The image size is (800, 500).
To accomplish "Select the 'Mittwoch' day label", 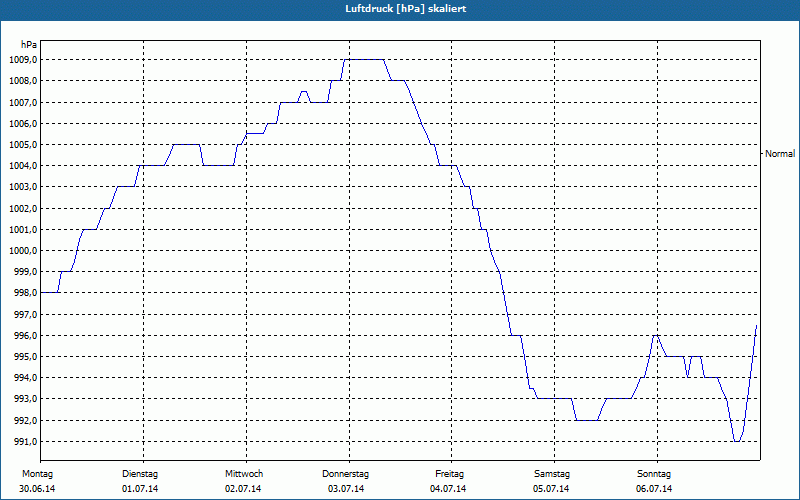I will coord(244,474).
